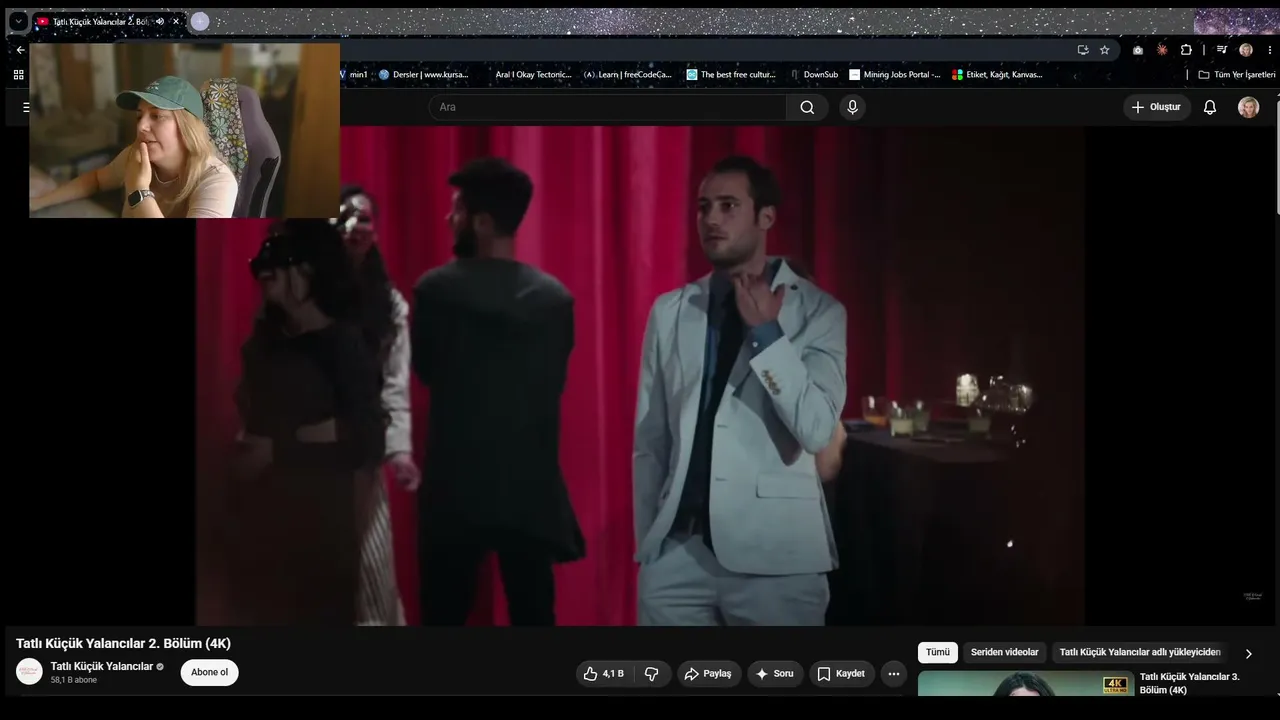1280x720 pixels.
Task: Focus the YouTube Ara search box
Action: (608, 107)
